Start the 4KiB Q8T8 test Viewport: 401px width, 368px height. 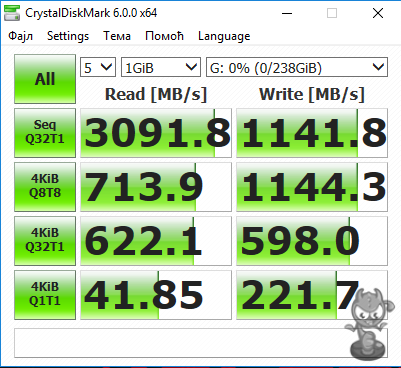point(45,187)
